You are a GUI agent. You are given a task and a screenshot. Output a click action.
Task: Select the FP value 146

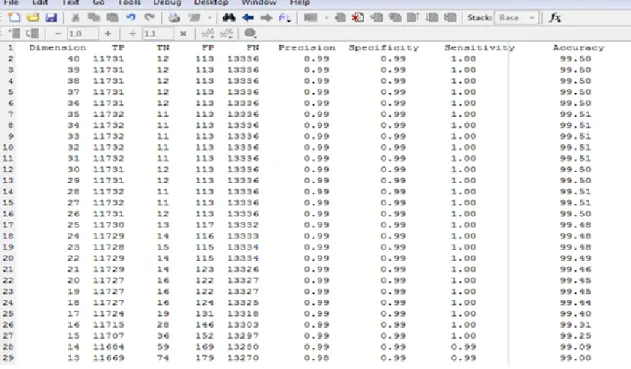tap(205, 325)
